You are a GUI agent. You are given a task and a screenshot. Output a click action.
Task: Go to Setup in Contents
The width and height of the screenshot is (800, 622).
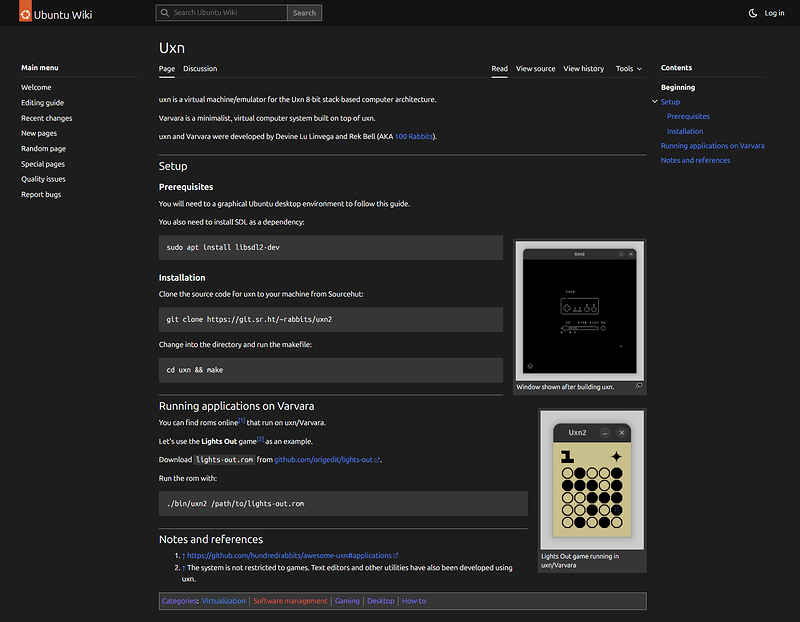(x=670, y=102)
